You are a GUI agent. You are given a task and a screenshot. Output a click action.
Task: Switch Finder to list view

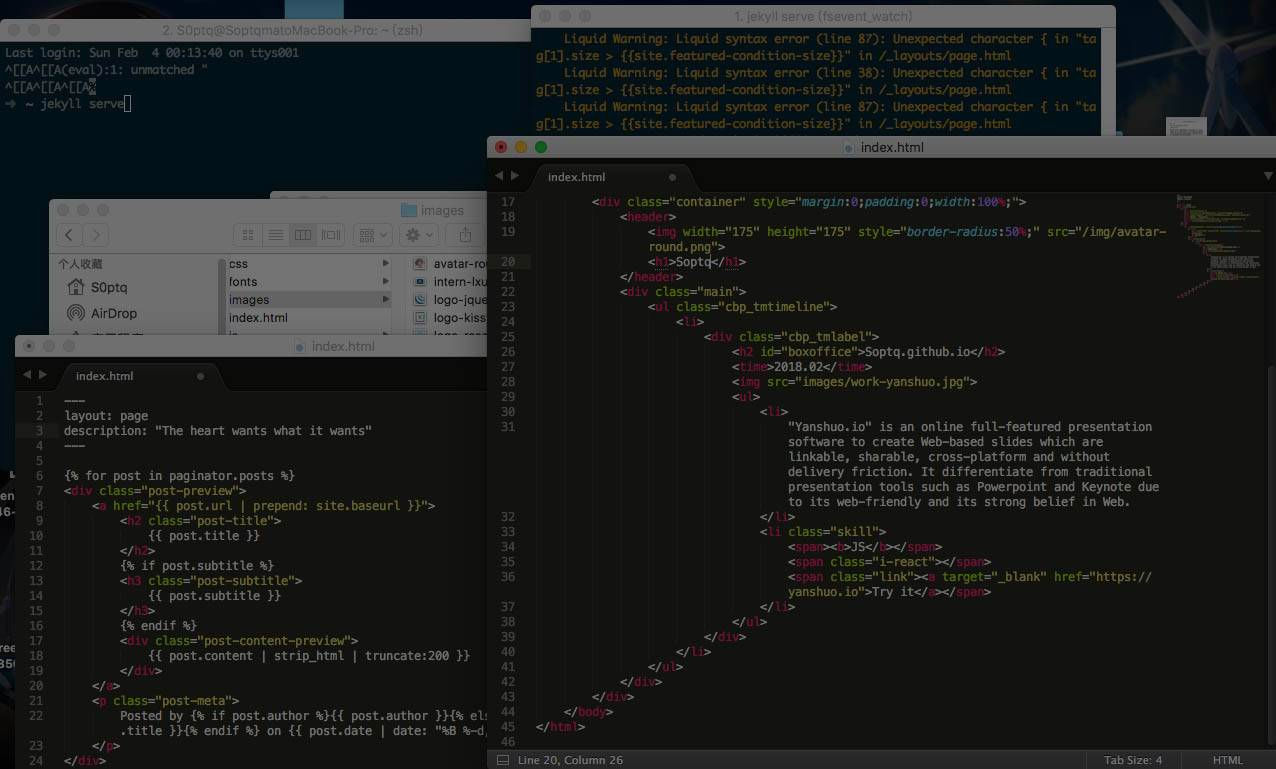click(x=275, y=235)
